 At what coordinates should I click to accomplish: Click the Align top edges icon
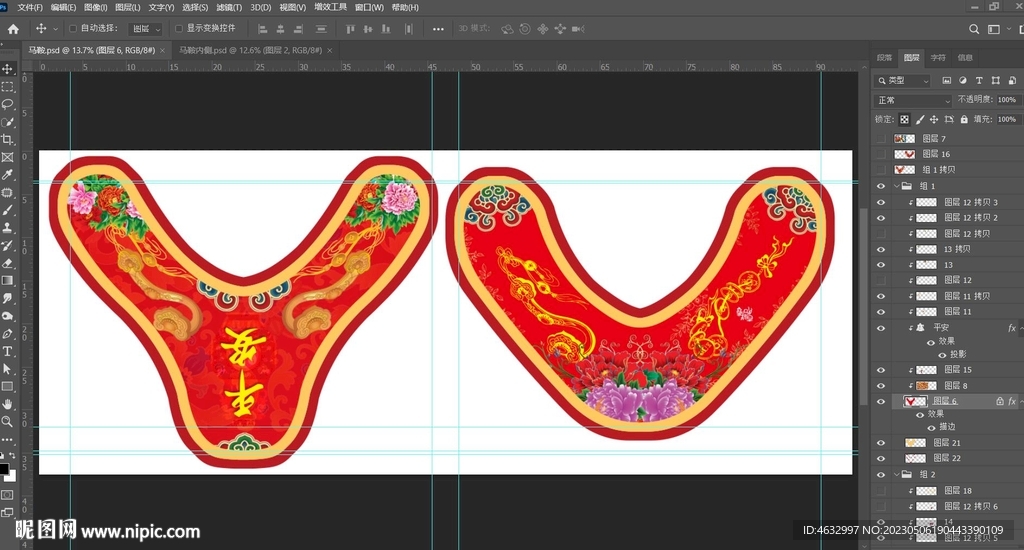coord(350,29)
